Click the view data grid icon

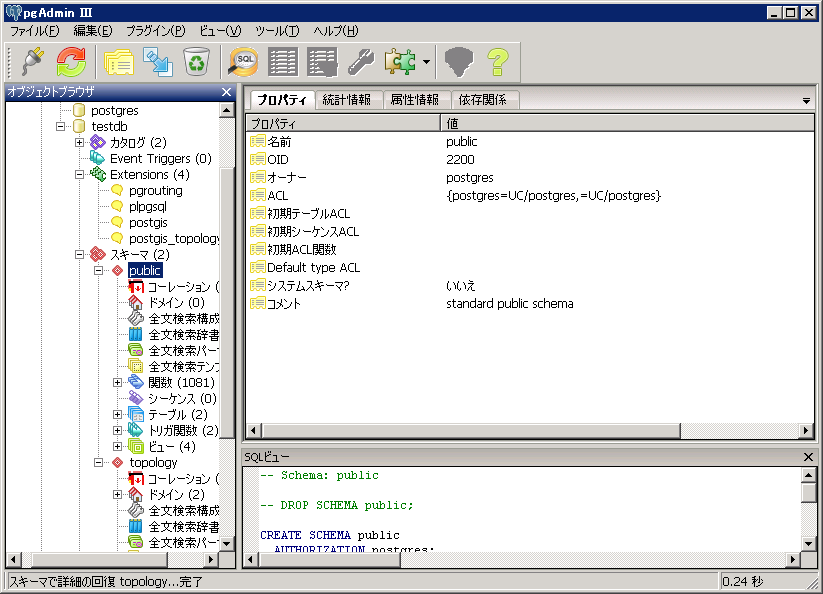pos(283,62)
